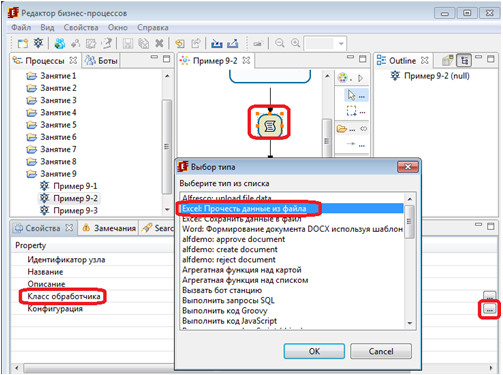503x375 pixels.
Task: Click the new process snowflake toolbar icon
Action: pyautogui.click(x=39, y=43)
